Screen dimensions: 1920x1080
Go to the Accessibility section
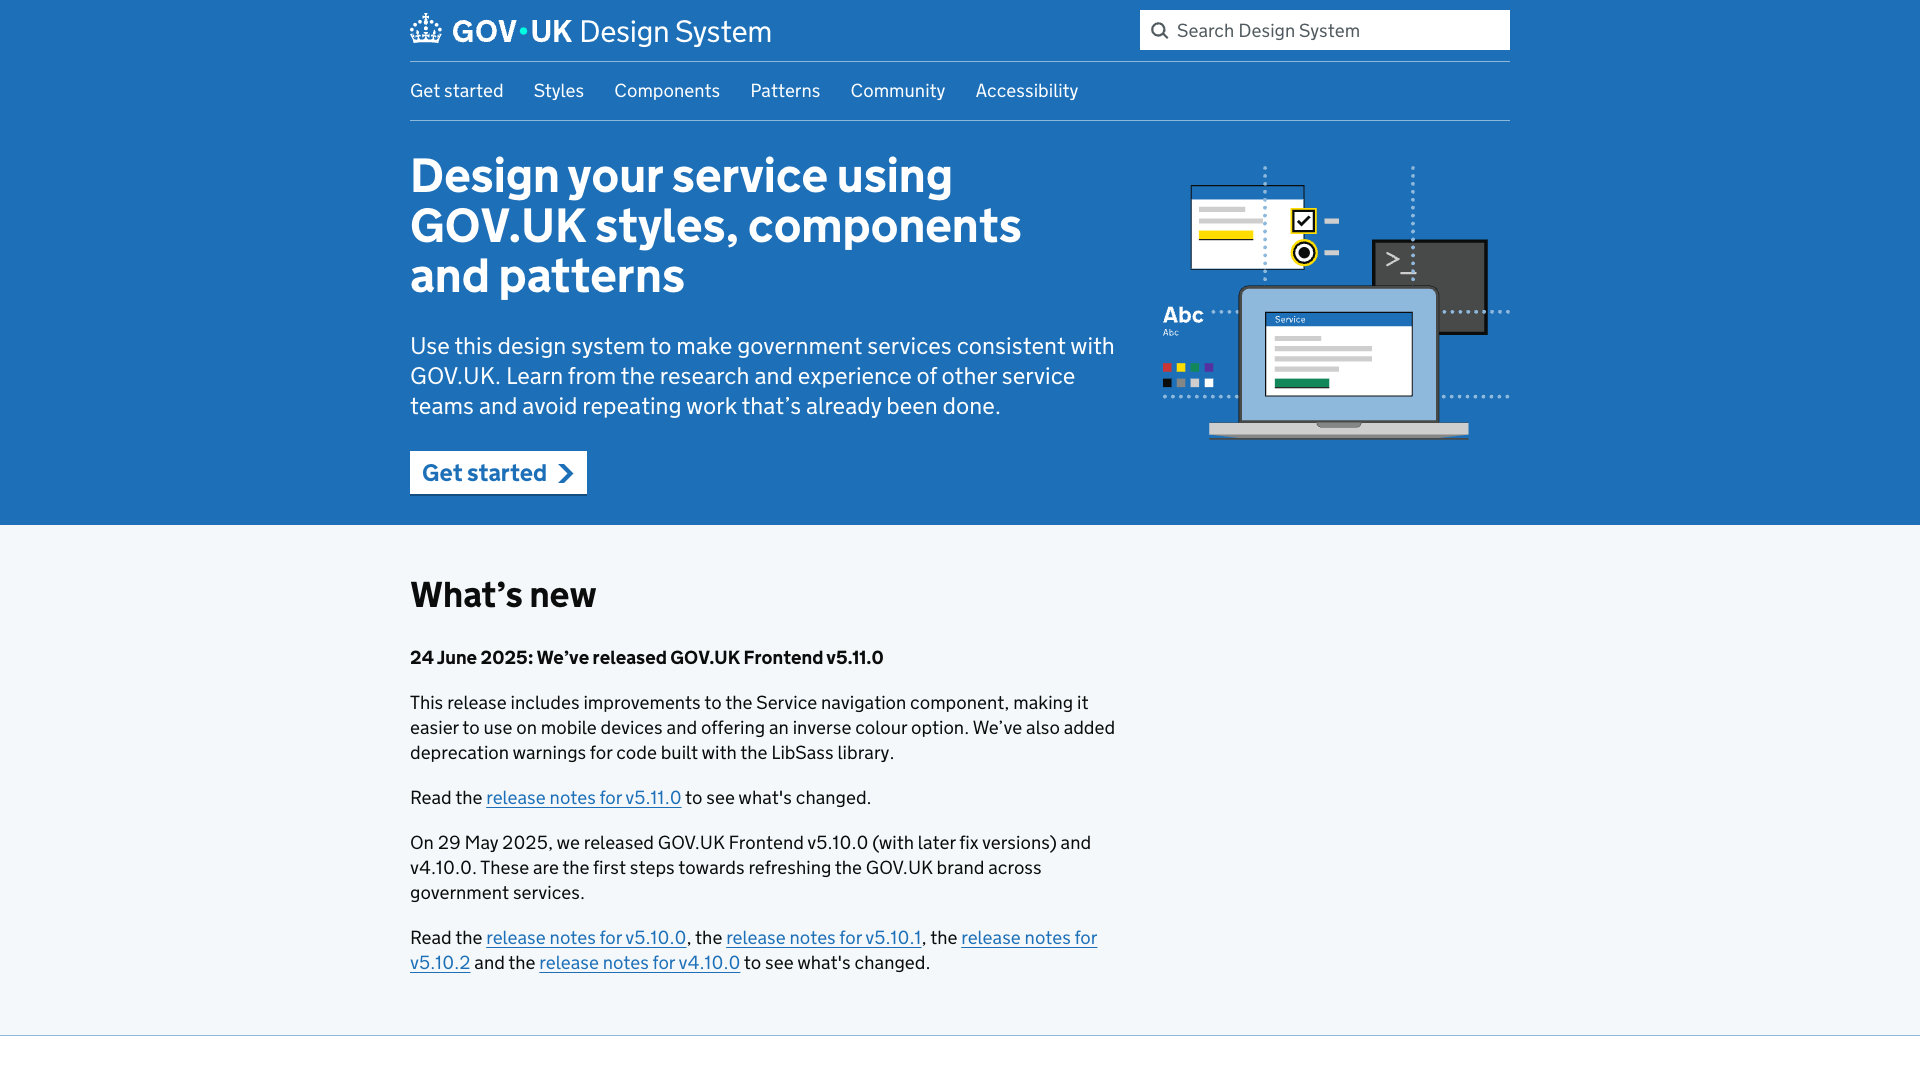click(x=1026, y=91)
